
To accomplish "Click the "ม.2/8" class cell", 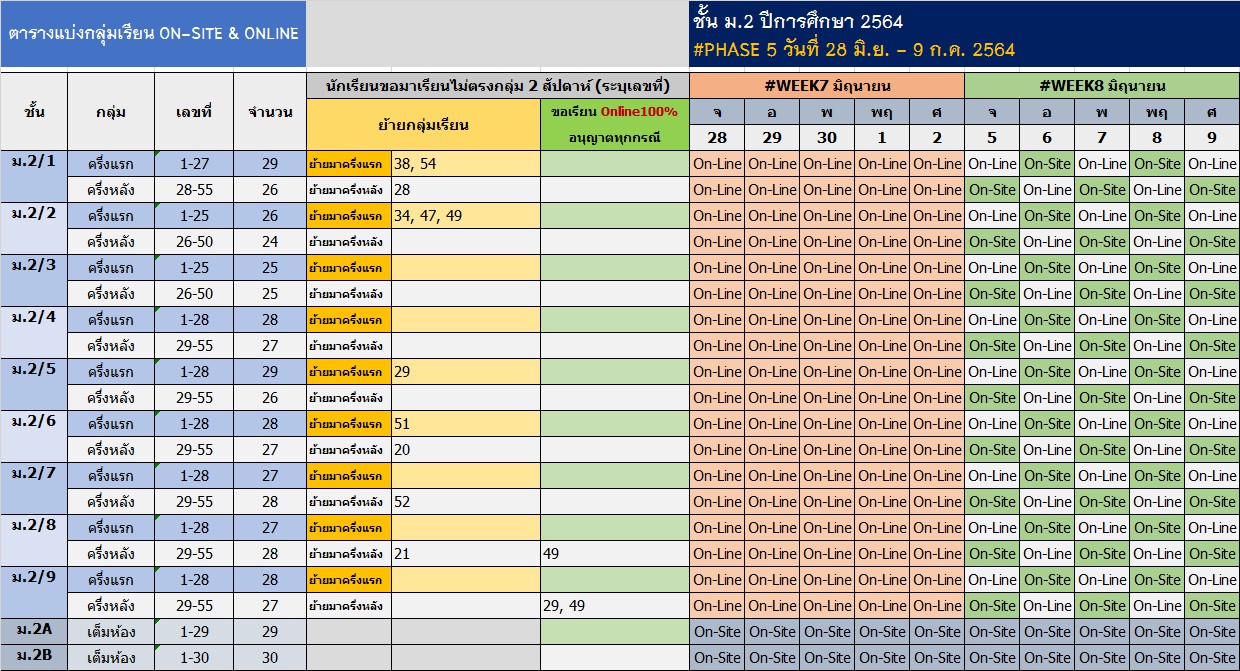I will [34, 540].
